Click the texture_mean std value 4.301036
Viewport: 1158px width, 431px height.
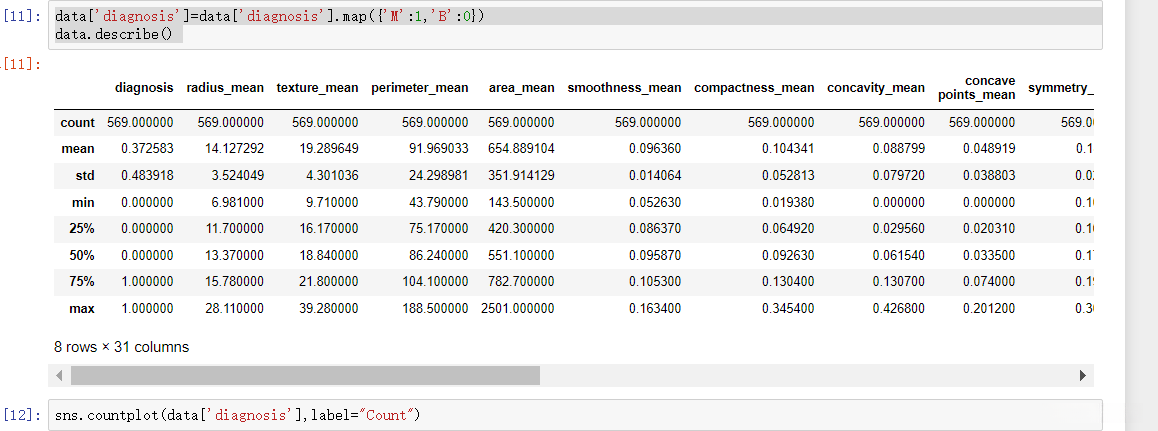pyautogui.click(x=332, y=176)
